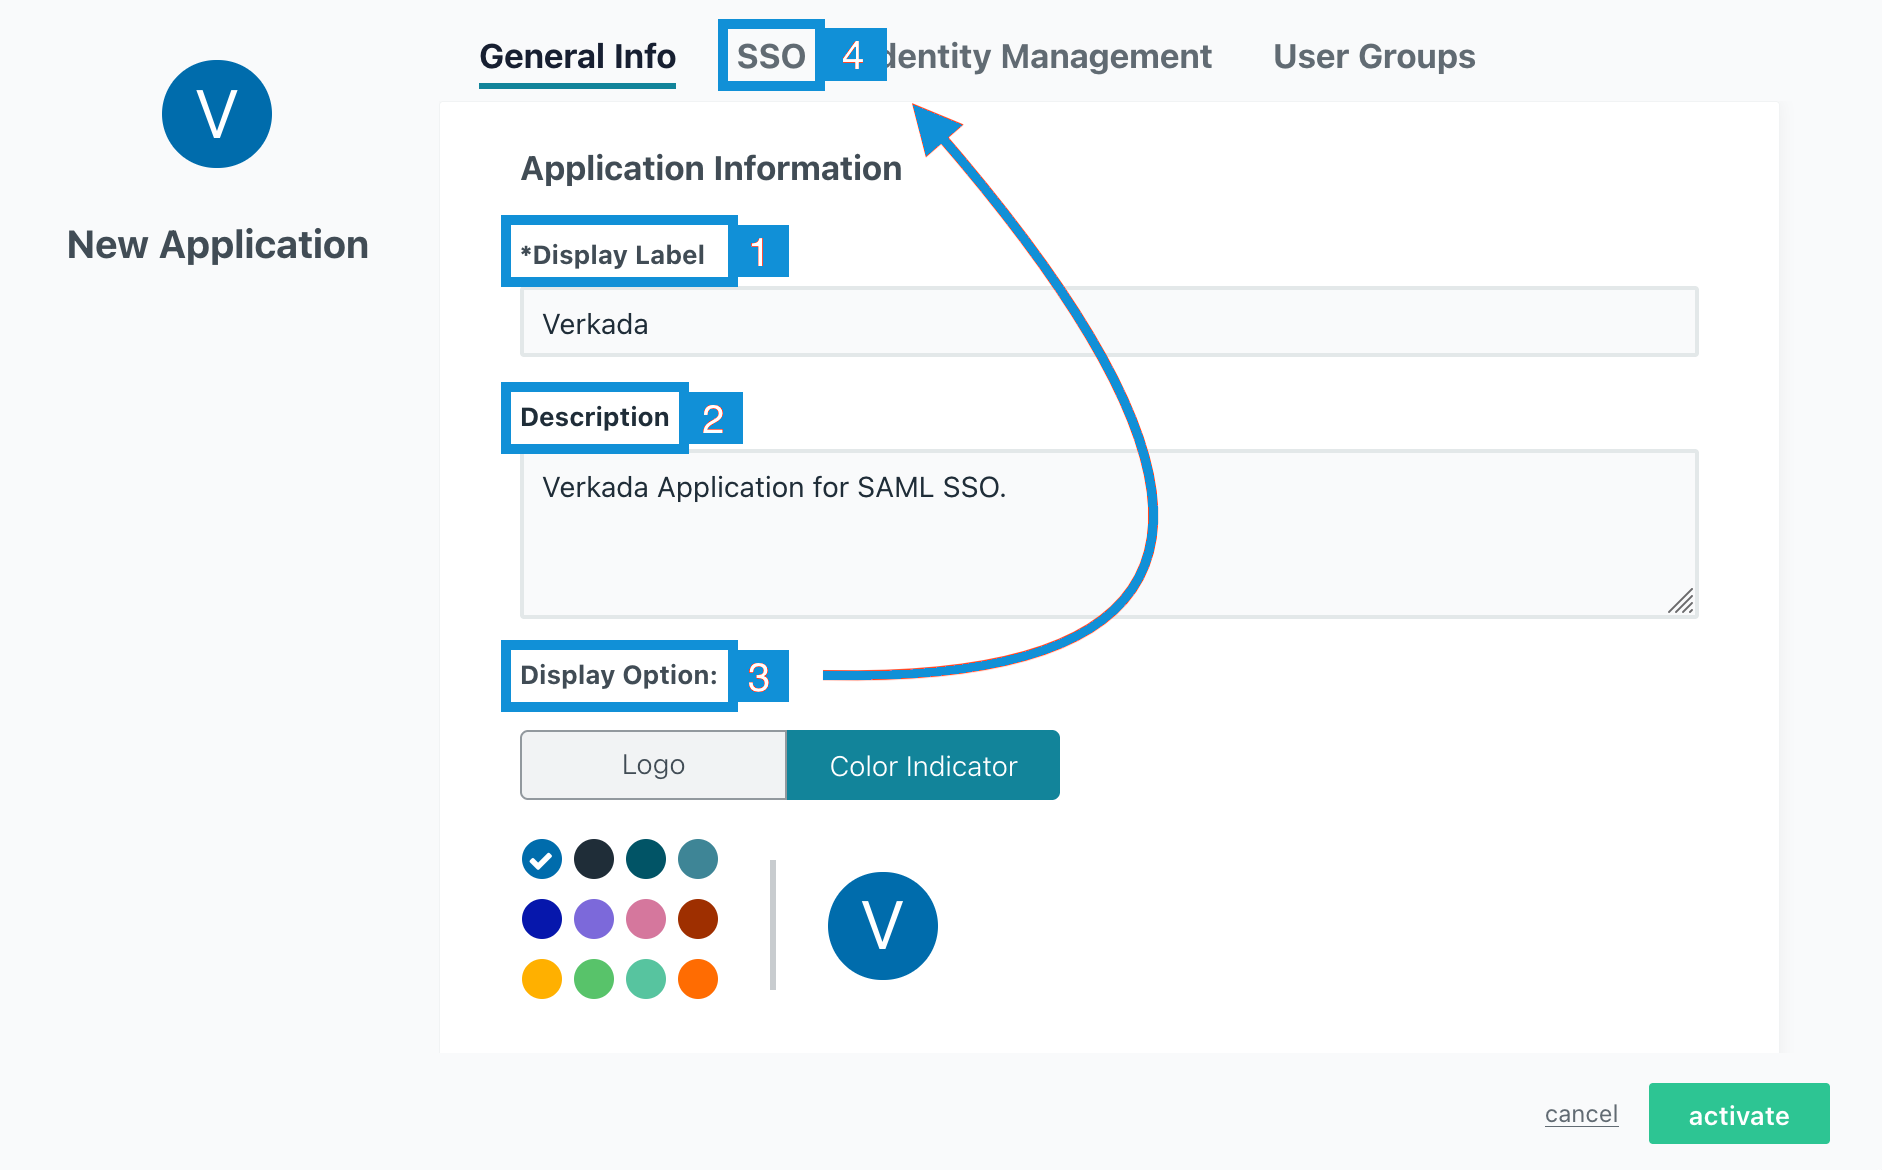This screenshot has height=1170, width=1882.
Task: Click the cancel link
Action: point(1581,1114)
